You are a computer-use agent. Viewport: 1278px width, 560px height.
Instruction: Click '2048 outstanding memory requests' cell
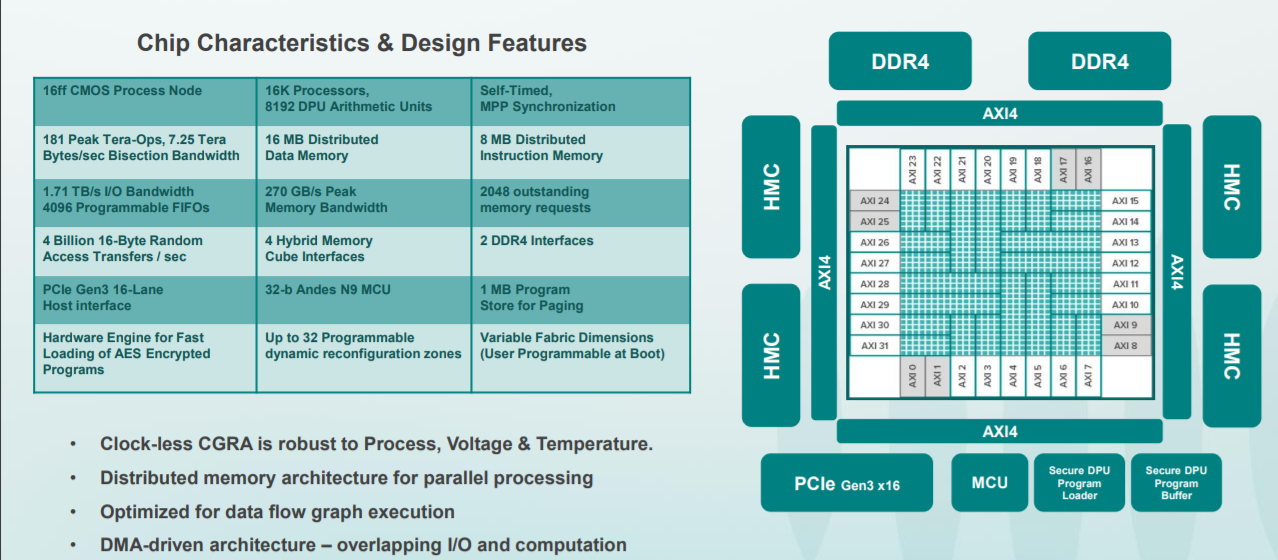pyautogui.click(x=580, y=202)
